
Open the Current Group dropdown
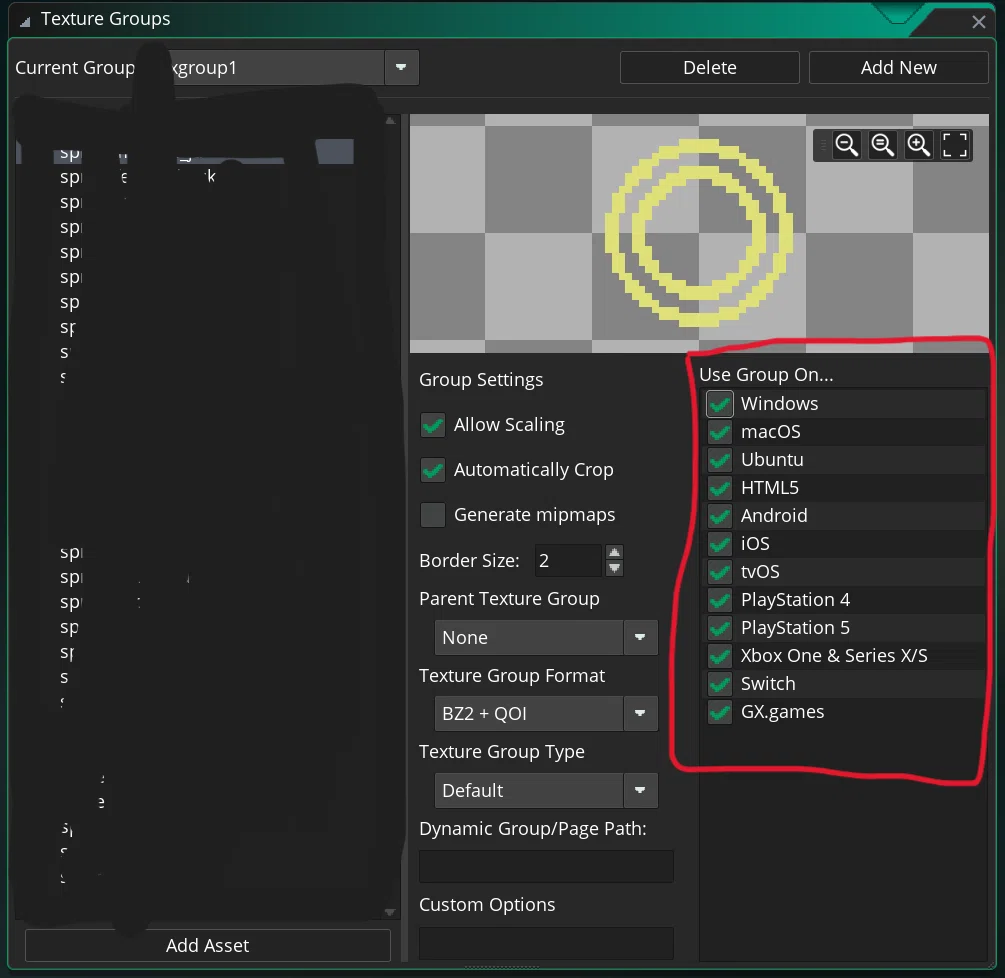tap(401, 67)
